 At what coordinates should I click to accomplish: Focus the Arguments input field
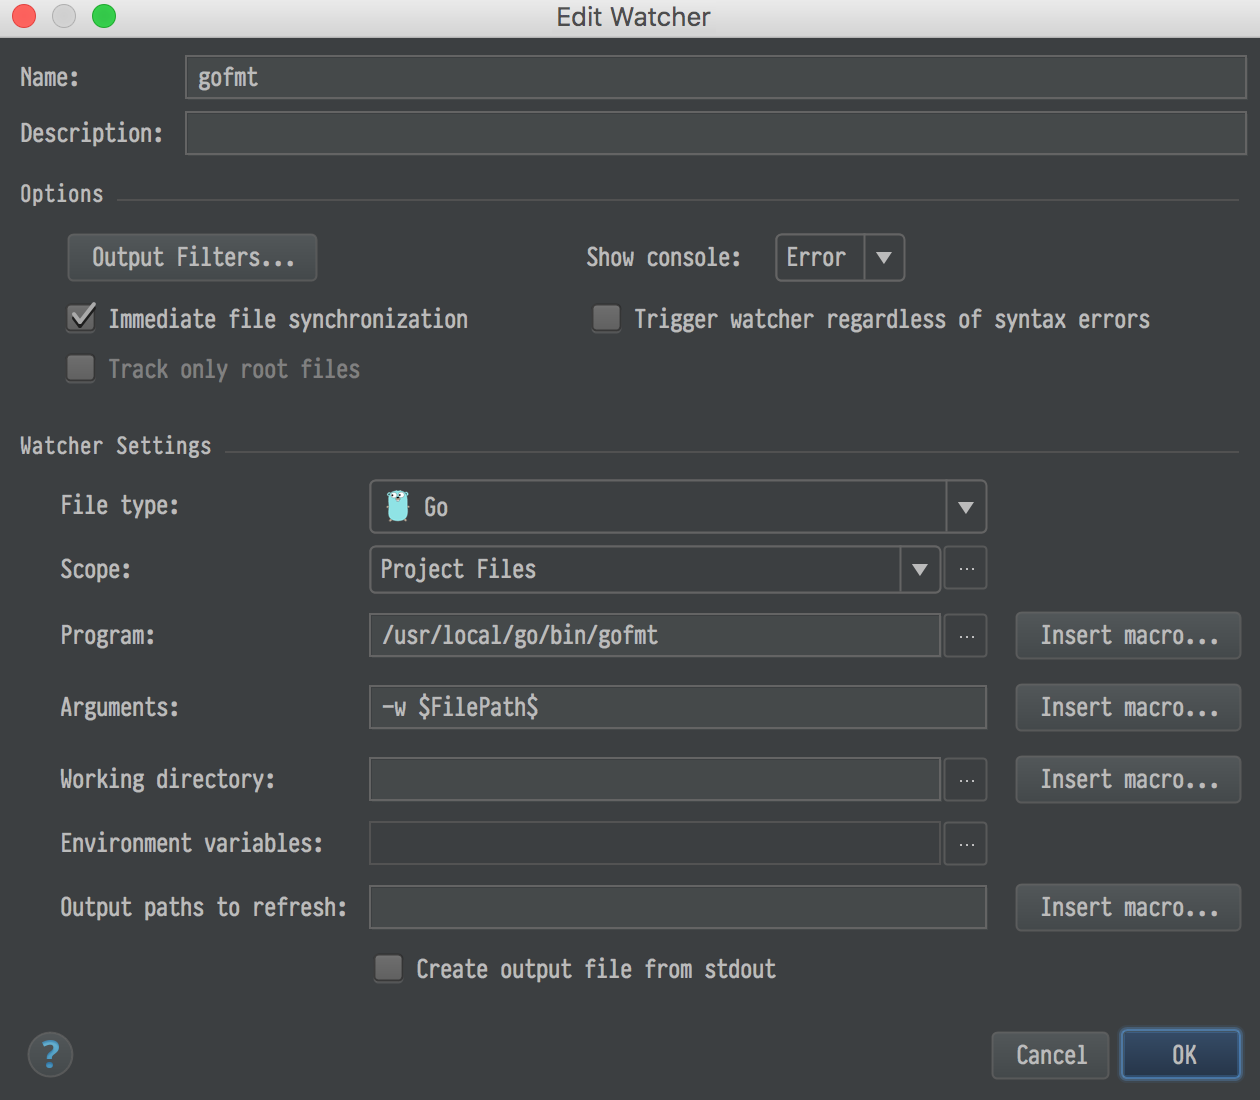tap(677, 708)
